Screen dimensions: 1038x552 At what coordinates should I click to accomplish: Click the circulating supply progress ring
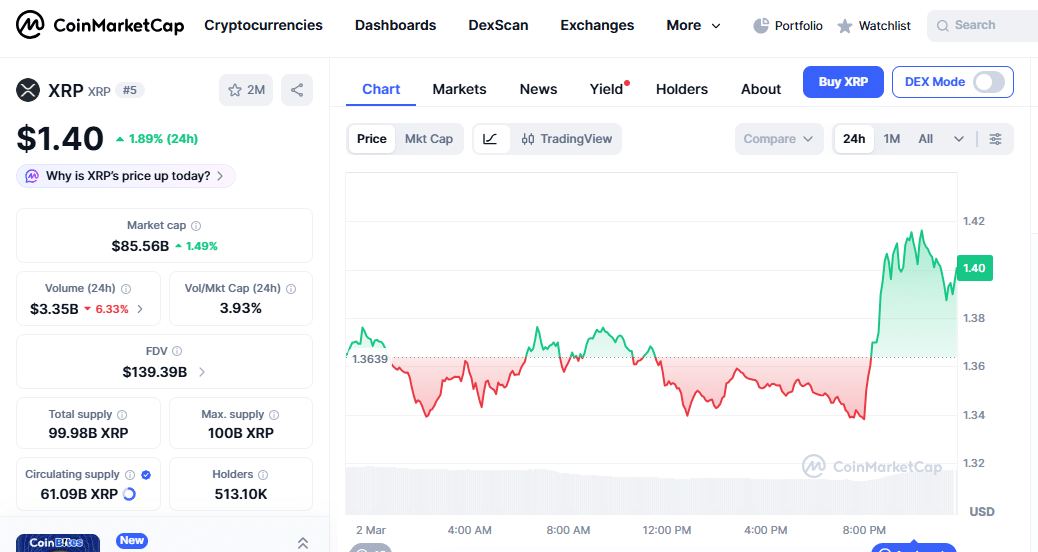point(129,494)
